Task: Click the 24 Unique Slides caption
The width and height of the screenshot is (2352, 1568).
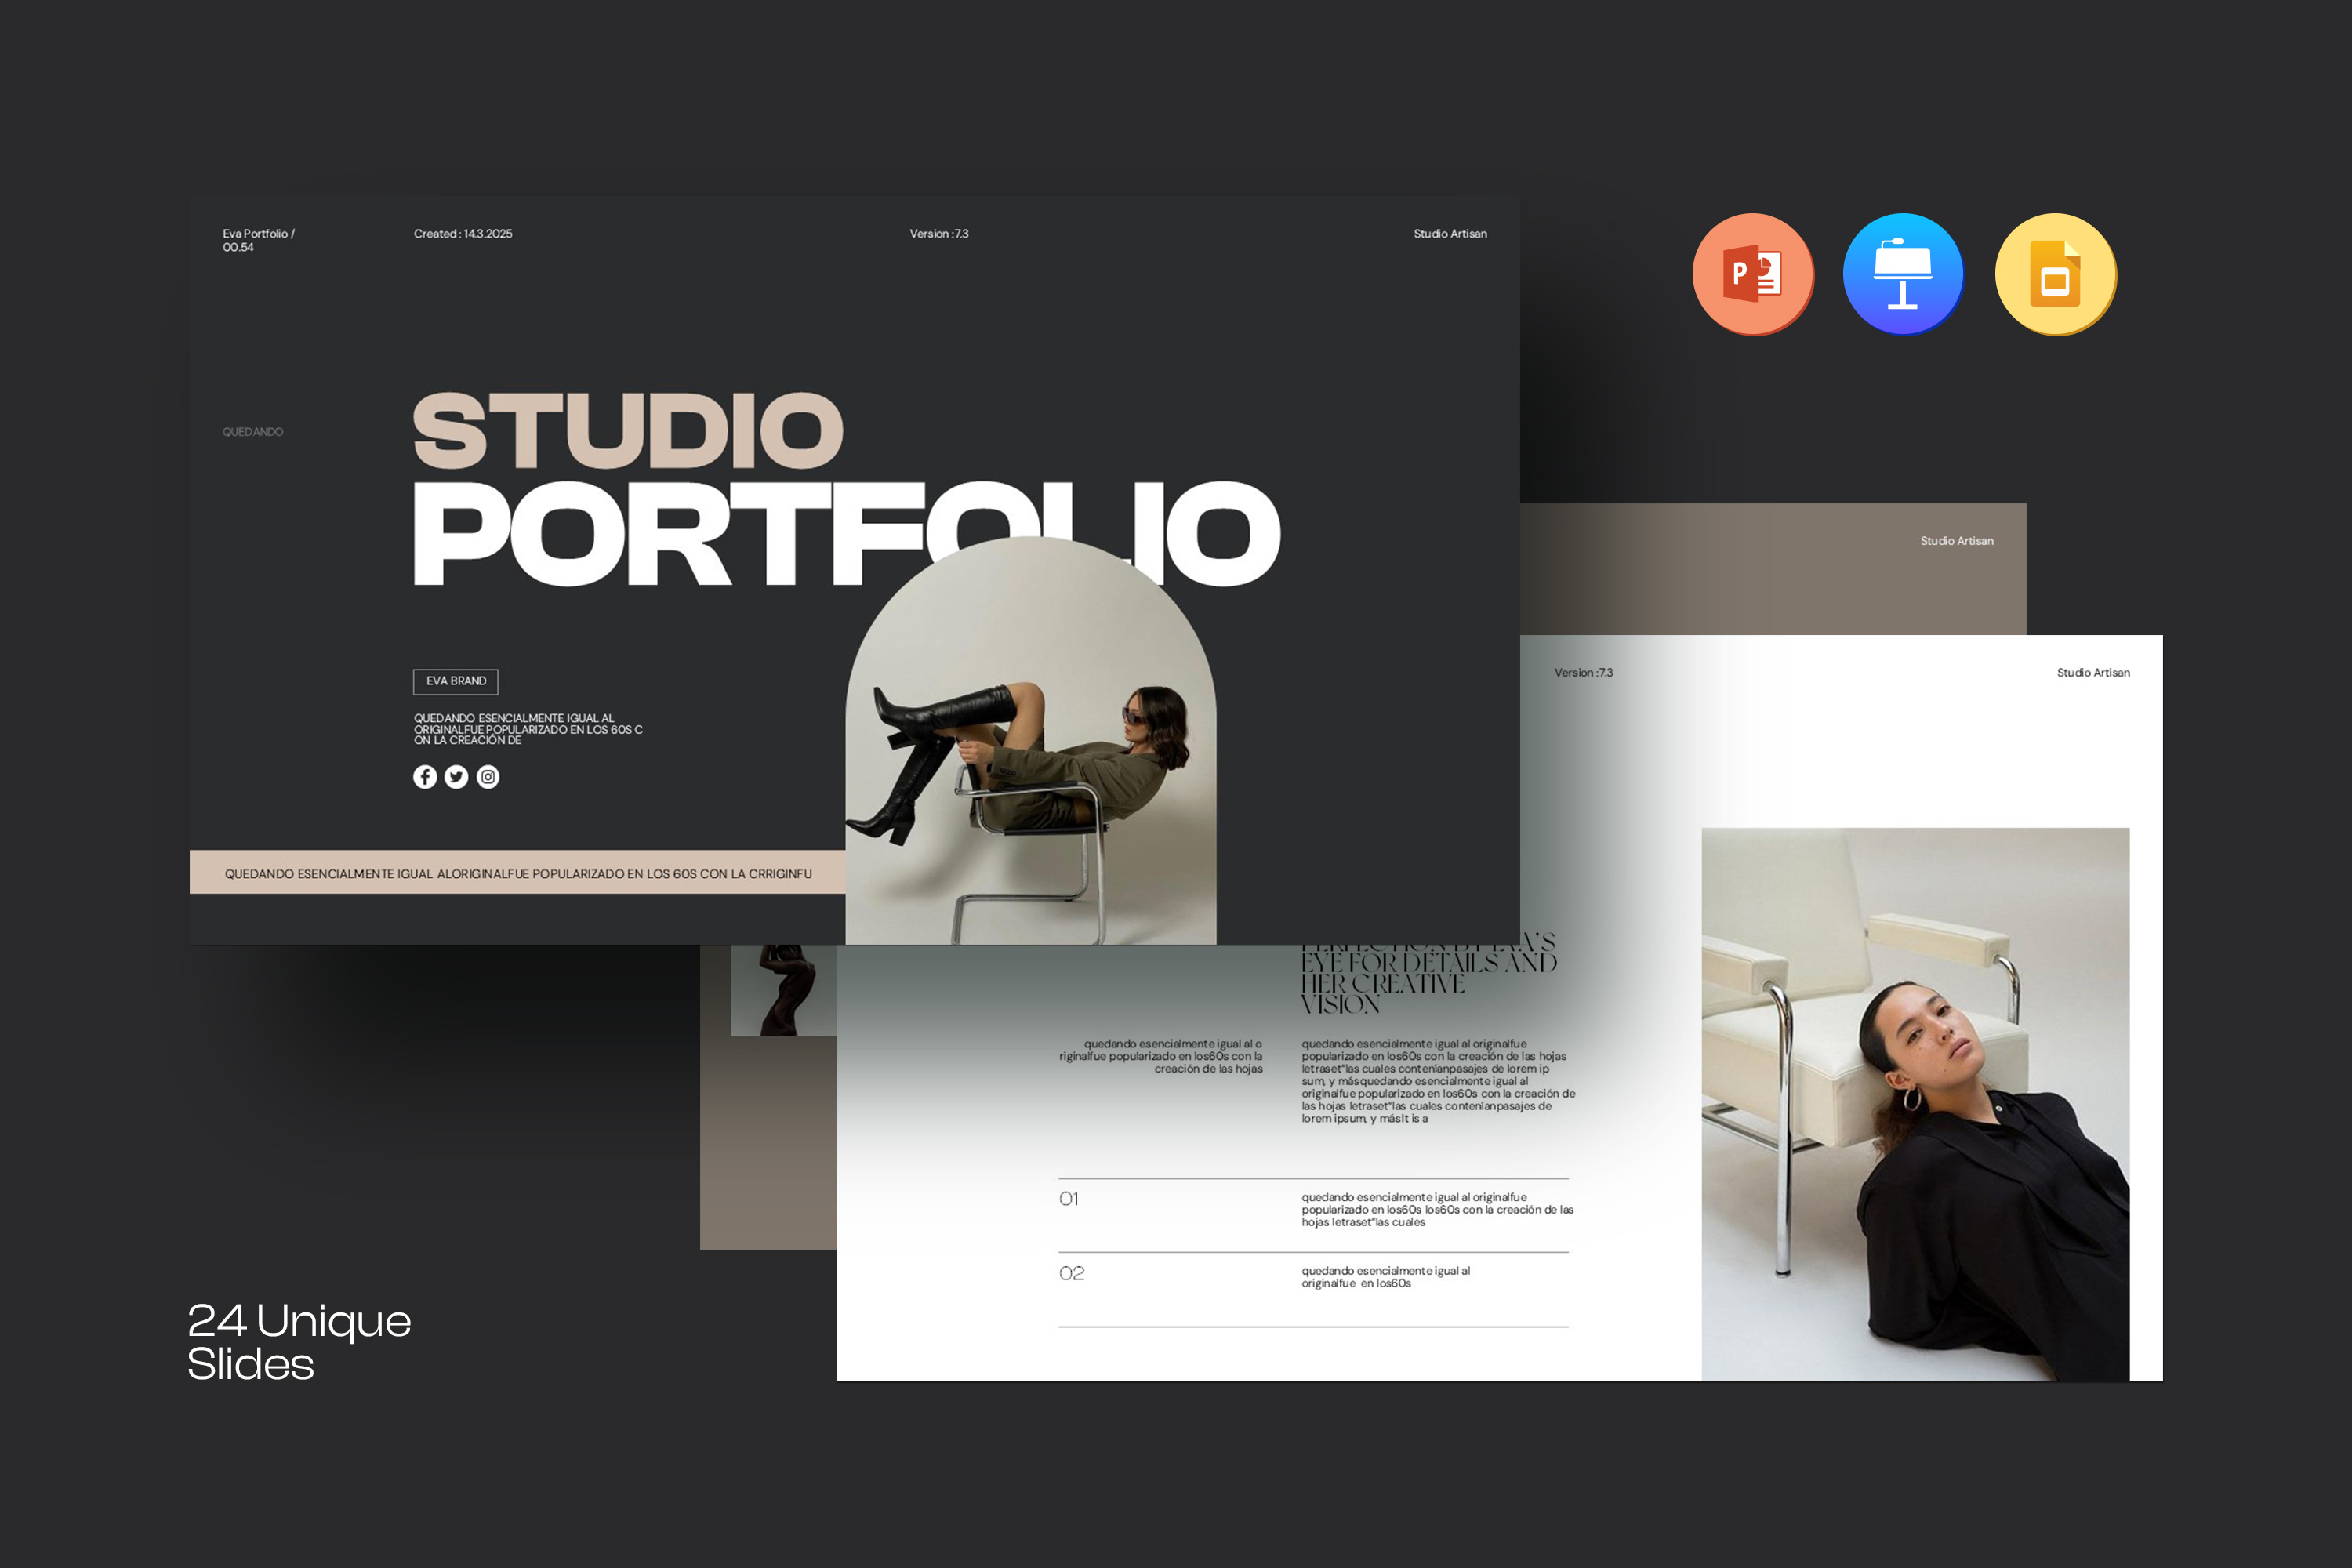Action: [x=298, y=1342]
